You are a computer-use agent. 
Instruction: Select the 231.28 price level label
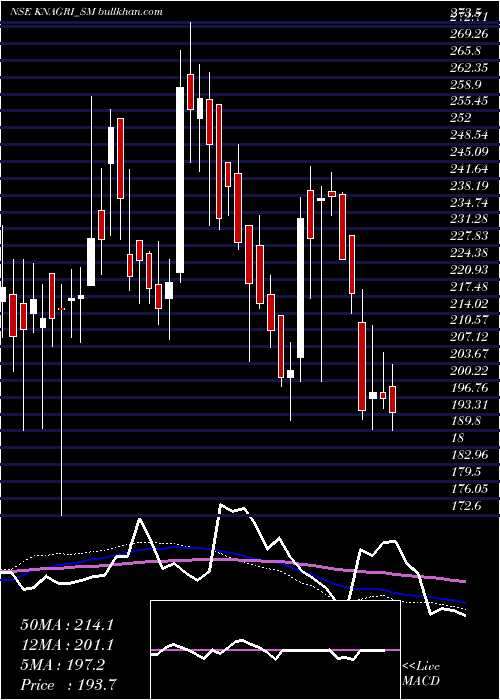click(x=468, y=220)
